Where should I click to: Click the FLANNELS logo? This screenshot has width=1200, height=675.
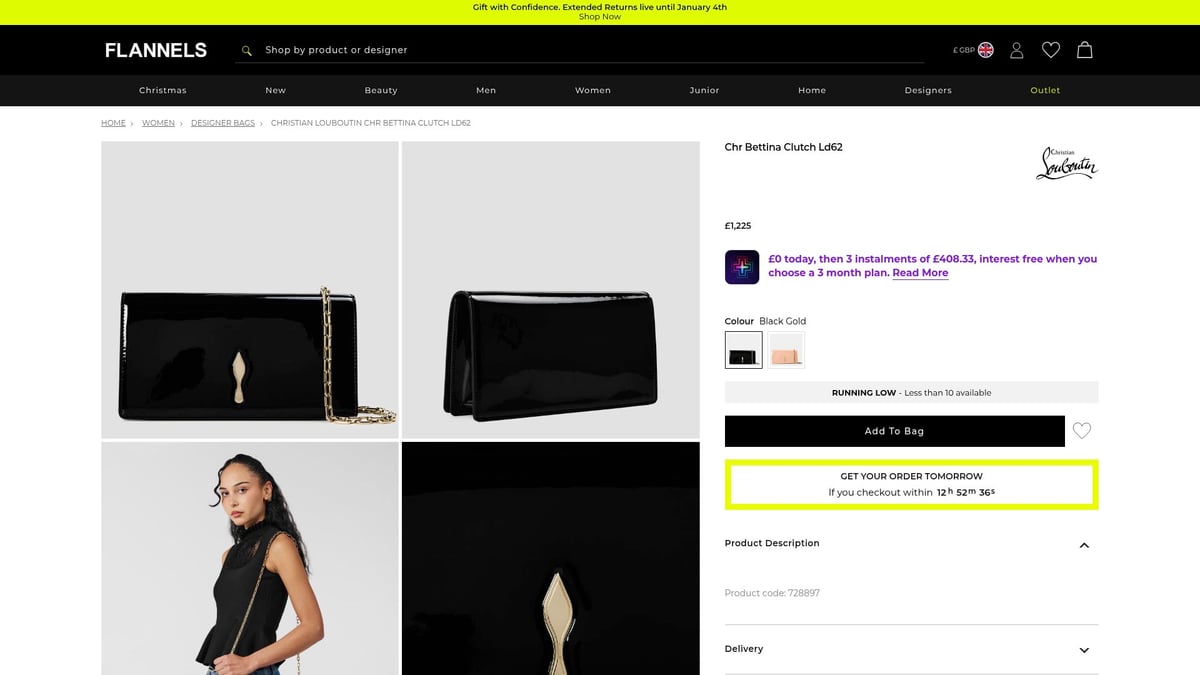click(x=155, y=49)
